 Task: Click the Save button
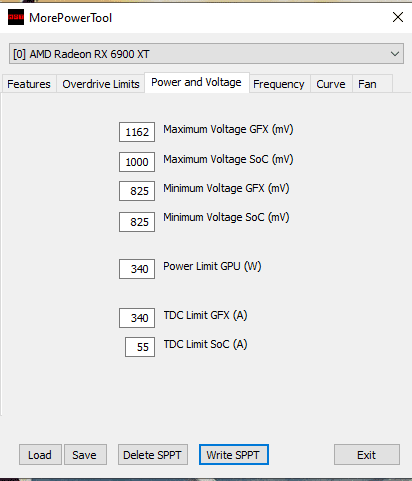tap(85, 455)
